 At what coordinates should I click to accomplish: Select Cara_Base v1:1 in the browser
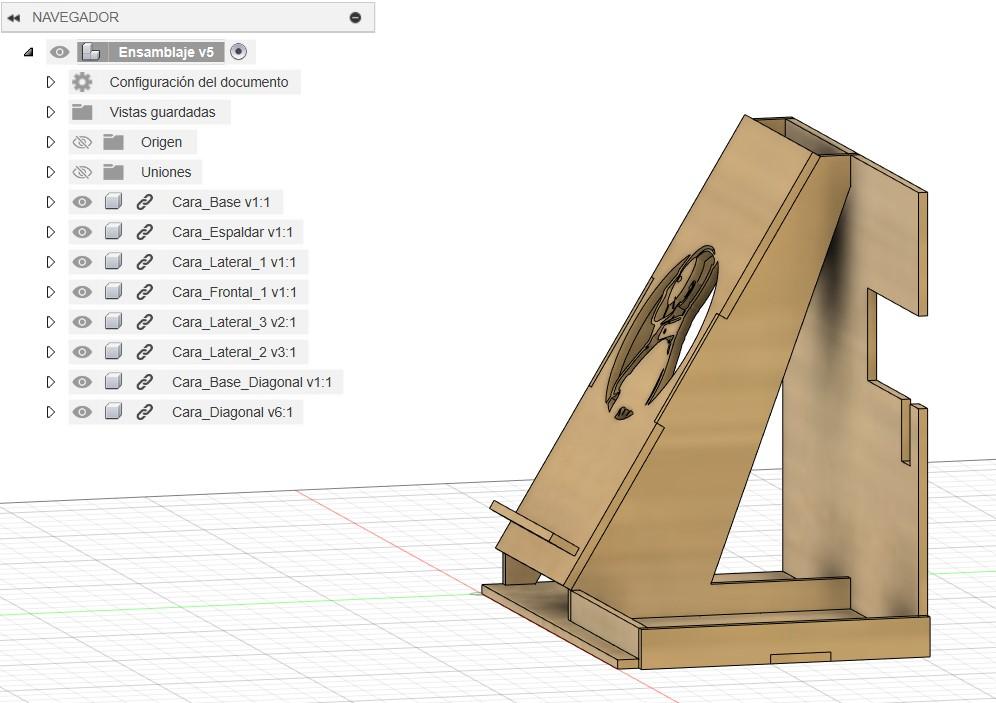(221, 202)
